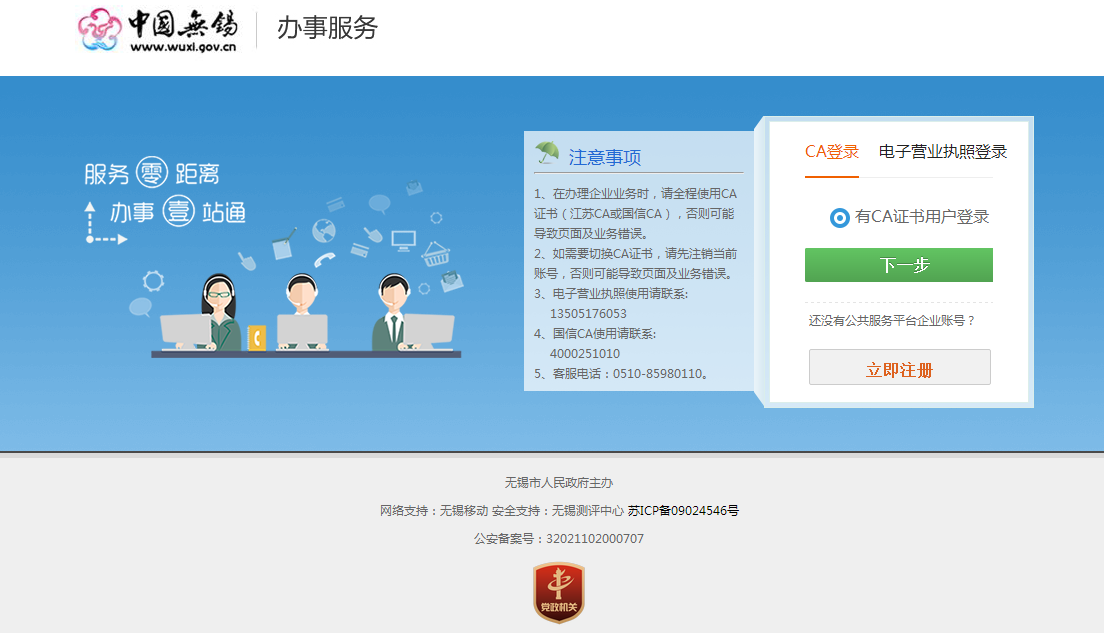Click the yellow phone book icon on the desk
This screenshot has width=1104, height=633.
(257, 338)
